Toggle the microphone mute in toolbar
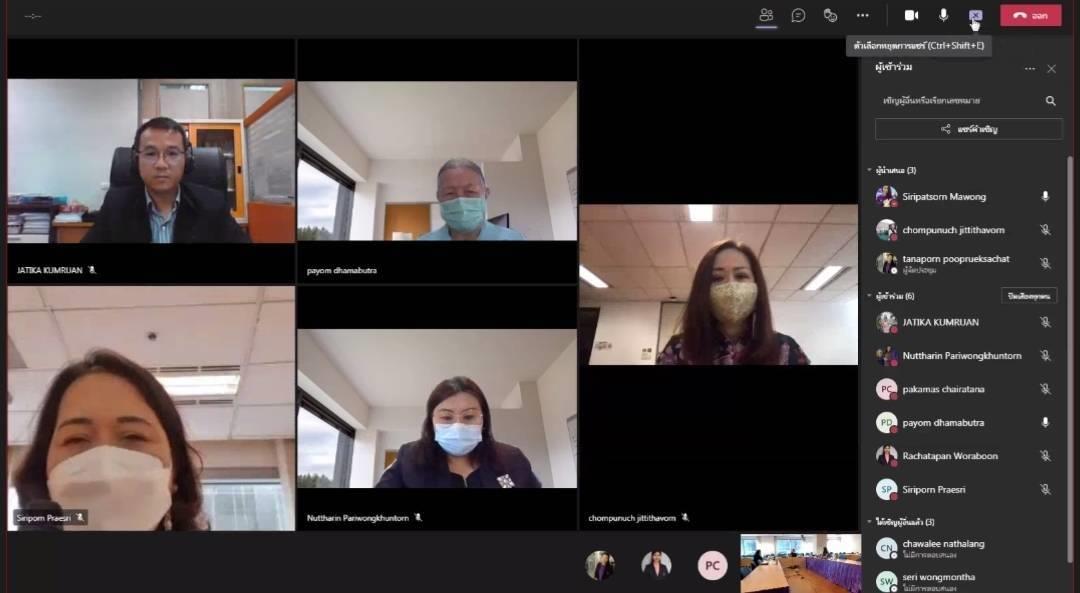The width and height of the screenshot is (1080, 593). pos(944,15)
